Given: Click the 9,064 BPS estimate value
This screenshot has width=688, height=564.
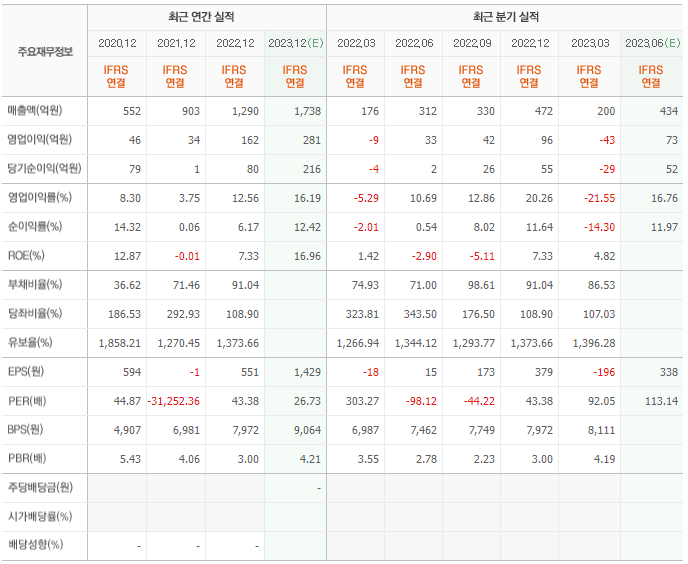Looking at the screenshot, I should pos(307,430).
